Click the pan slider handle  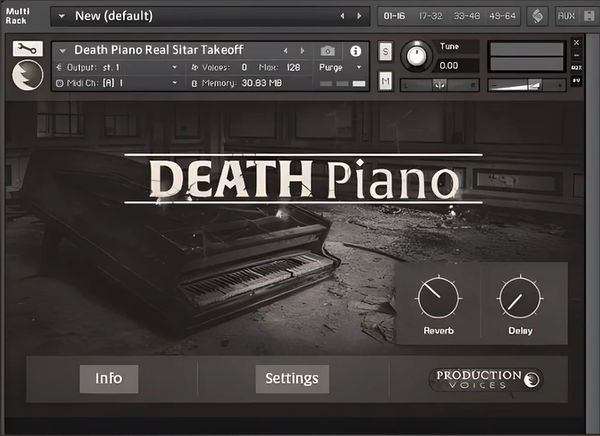pyautogui.click(x=440, y=85)
